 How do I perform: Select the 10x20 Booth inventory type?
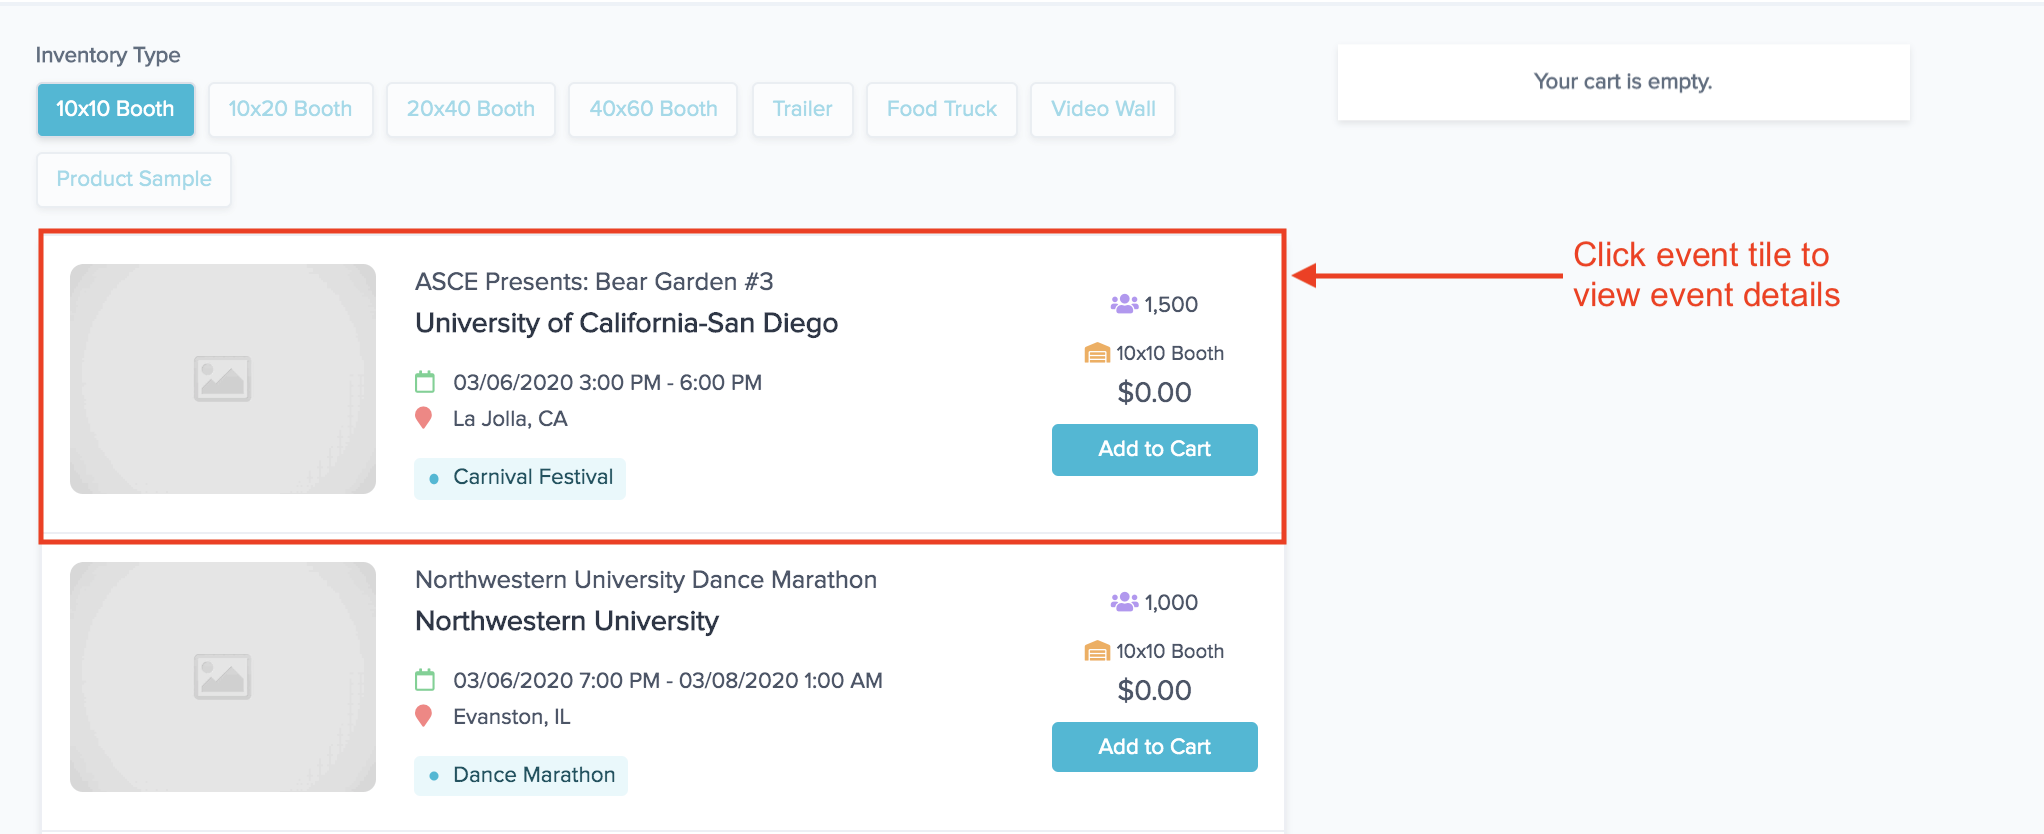(290, 109)
